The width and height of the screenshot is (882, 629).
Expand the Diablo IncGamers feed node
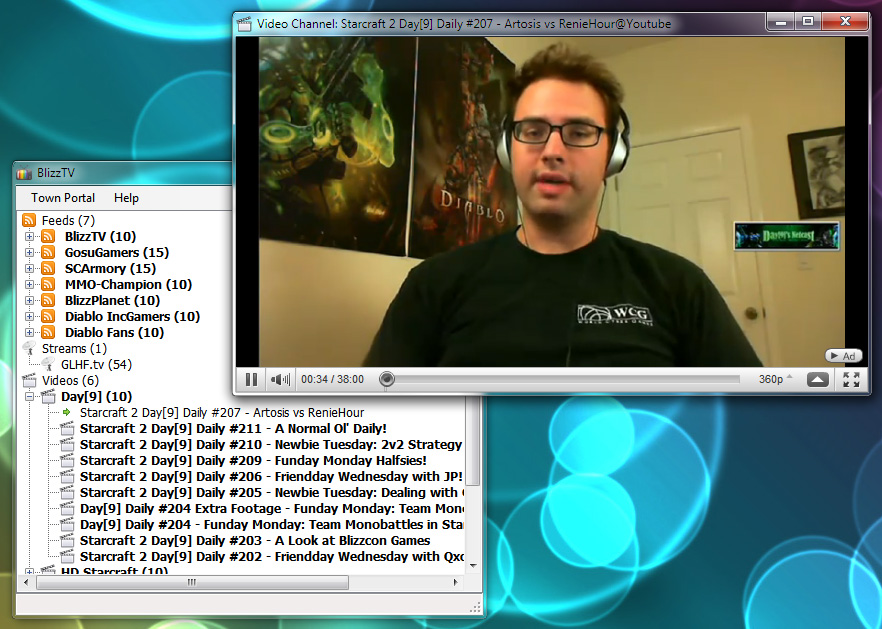point(29,317)
